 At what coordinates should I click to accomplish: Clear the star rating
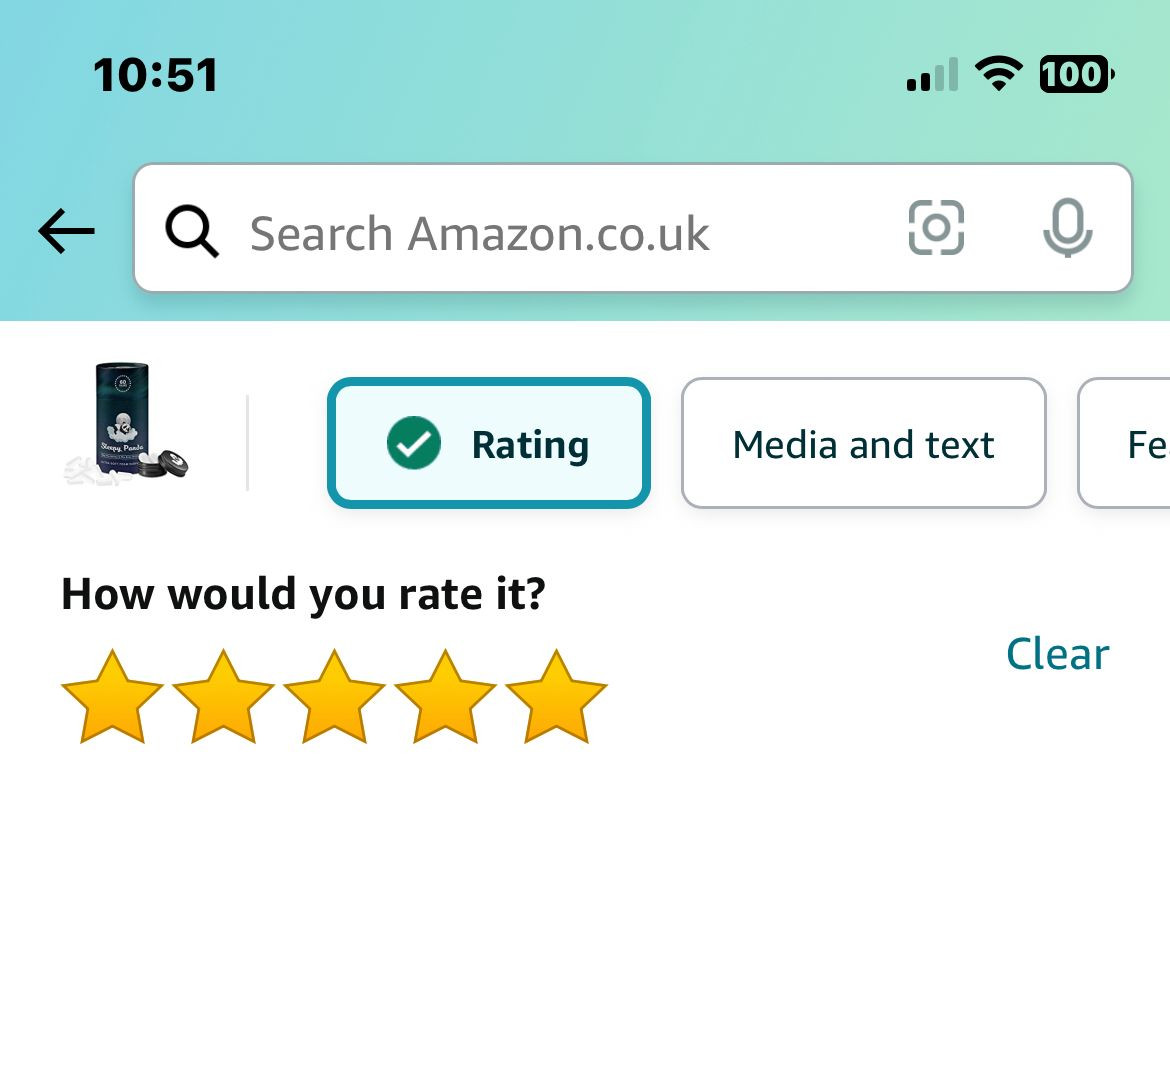coord(1057,654)
